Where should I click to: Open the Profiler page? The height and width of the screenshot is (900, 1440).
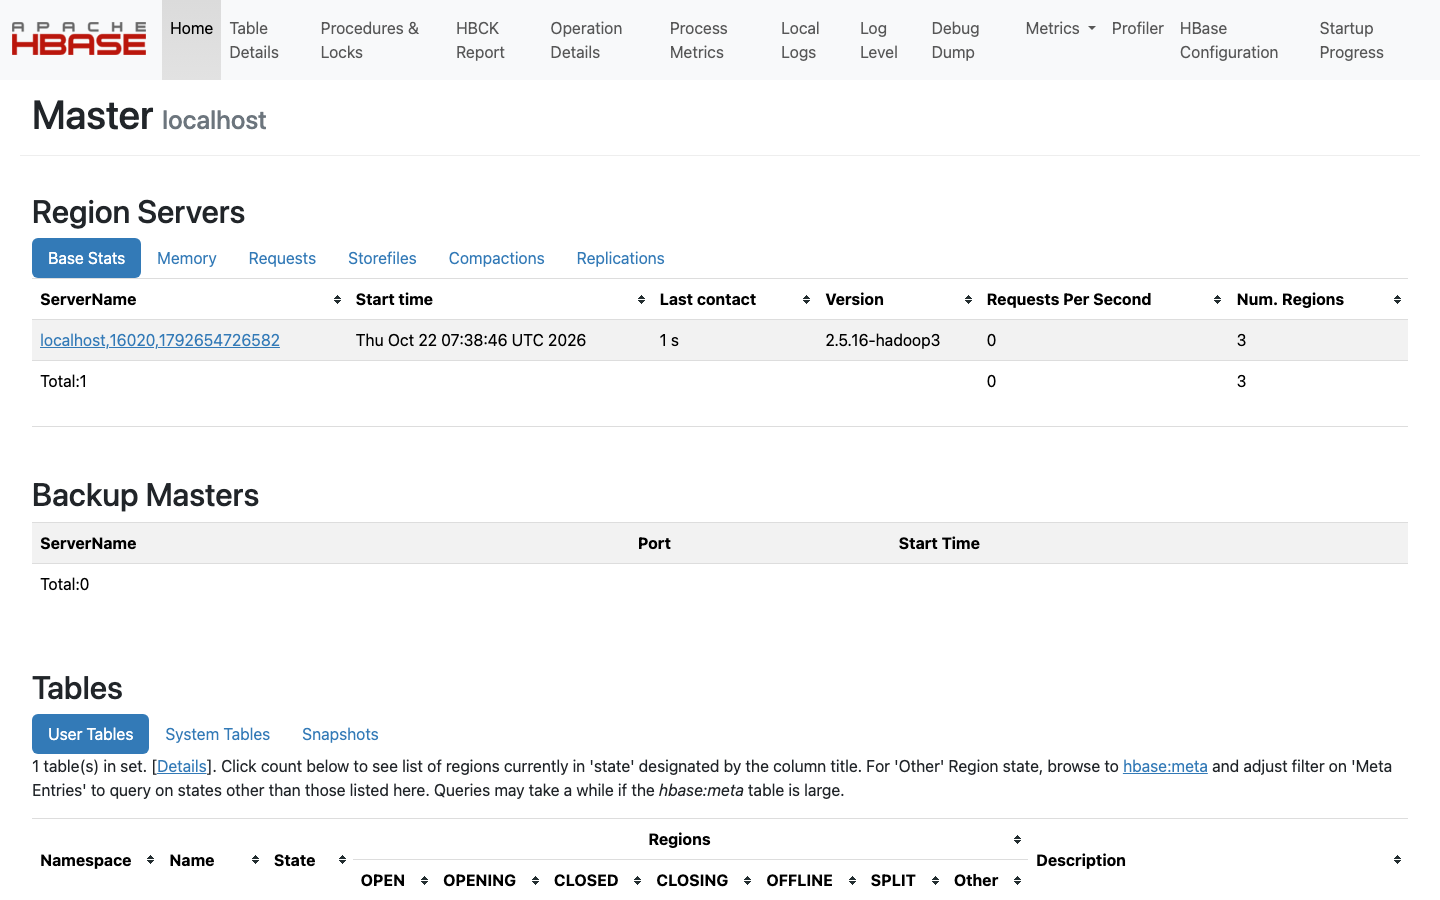tap(1137, 28)
